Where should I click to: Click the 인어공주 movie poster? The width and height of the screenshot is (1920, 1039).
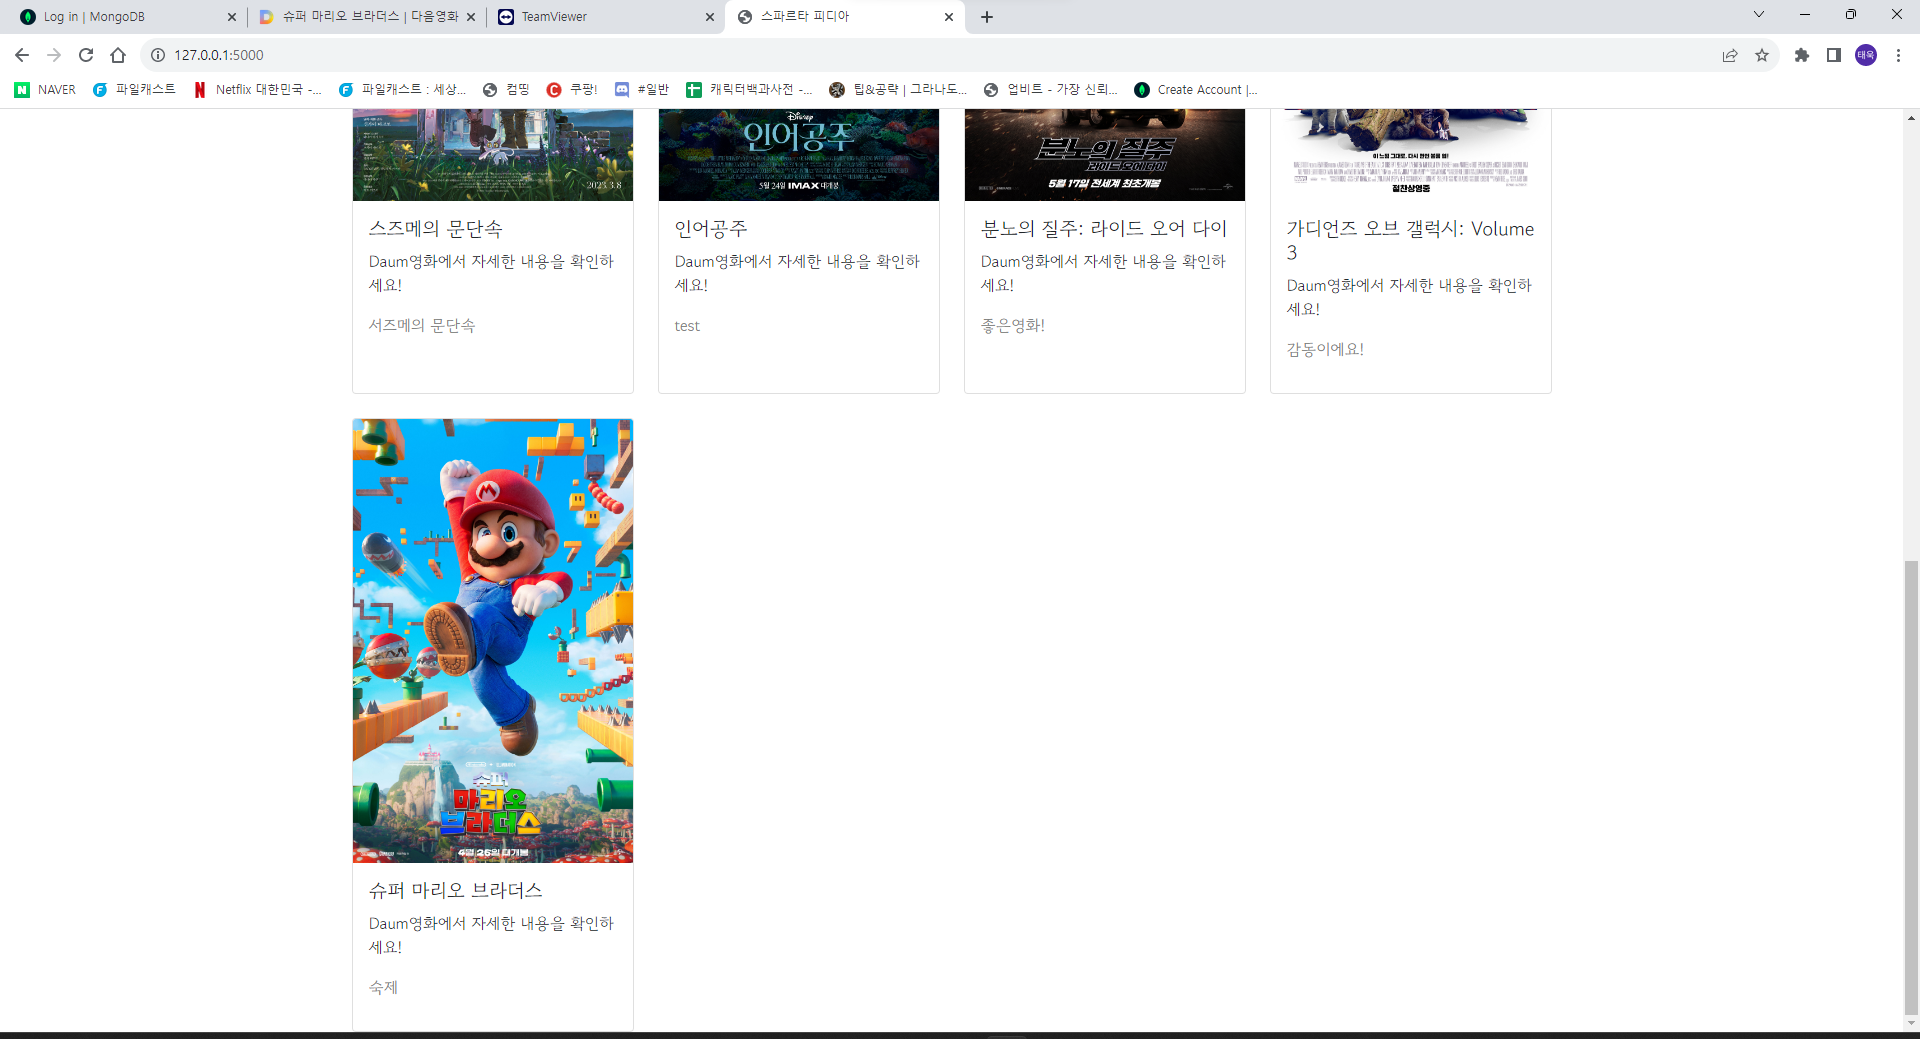(799, 155)
